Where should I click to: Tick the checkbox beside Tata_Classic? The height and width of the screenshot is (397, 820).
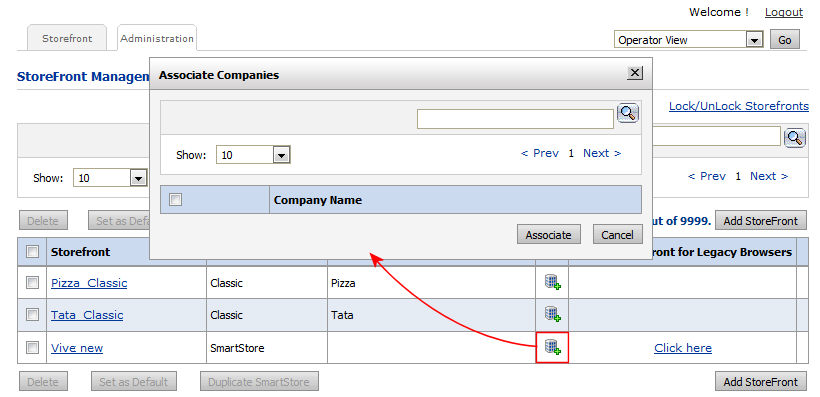pos(32,314)
